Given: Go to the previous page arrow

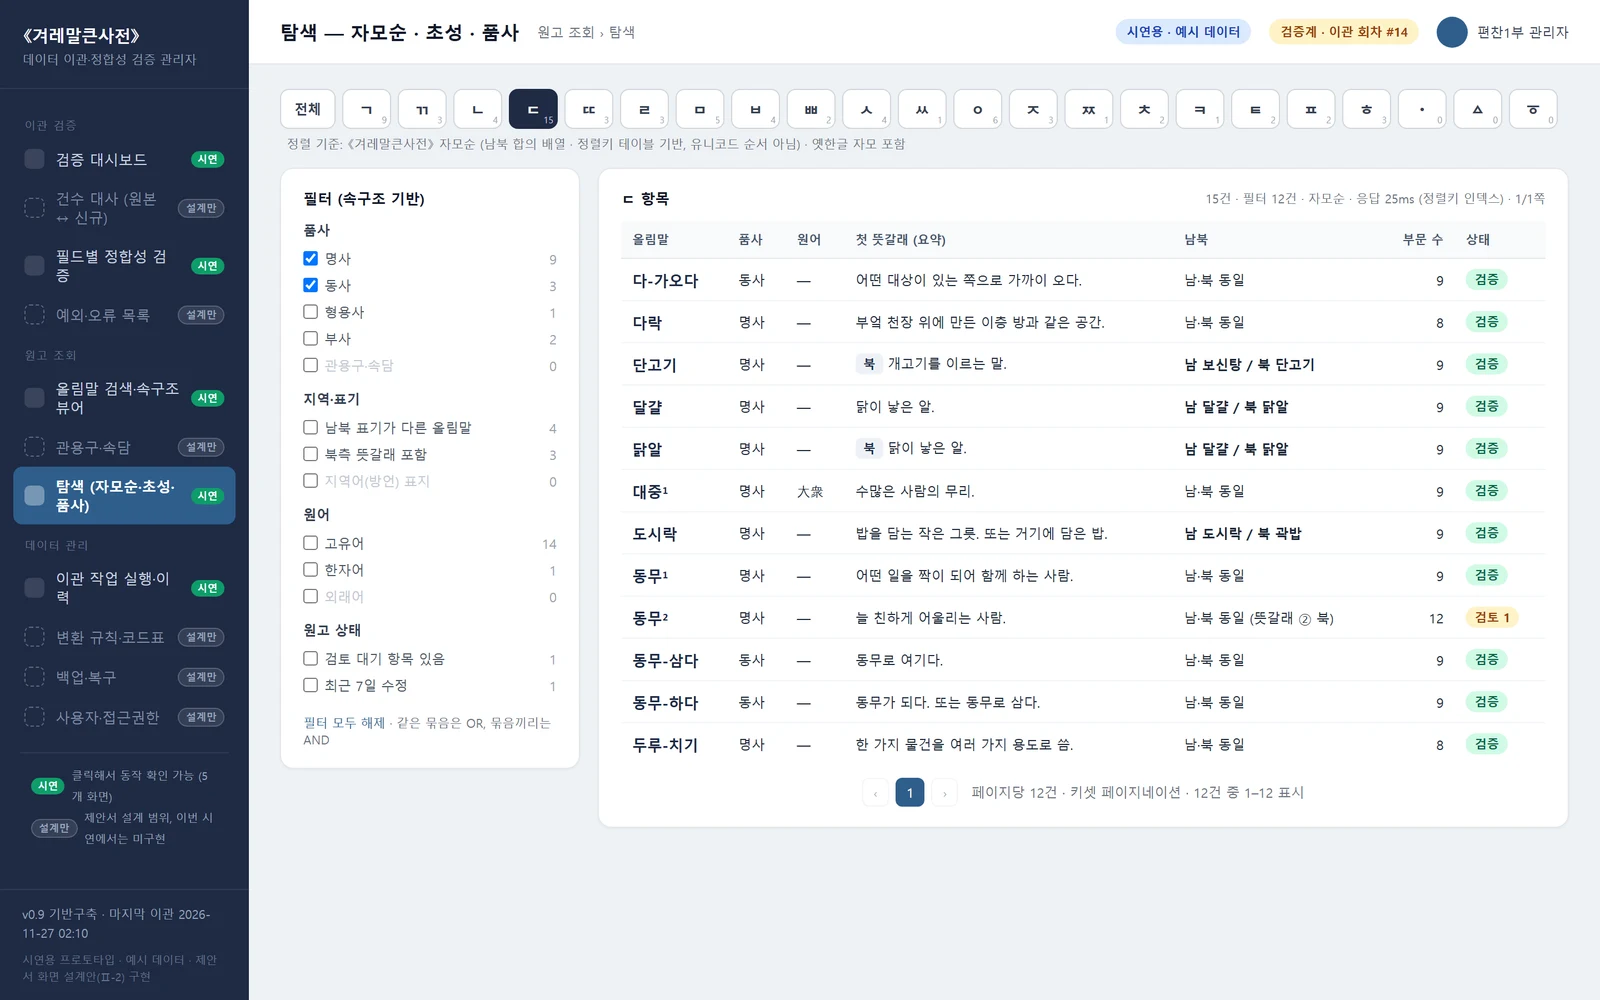Looking at the screenshot, I should point(875,793).
